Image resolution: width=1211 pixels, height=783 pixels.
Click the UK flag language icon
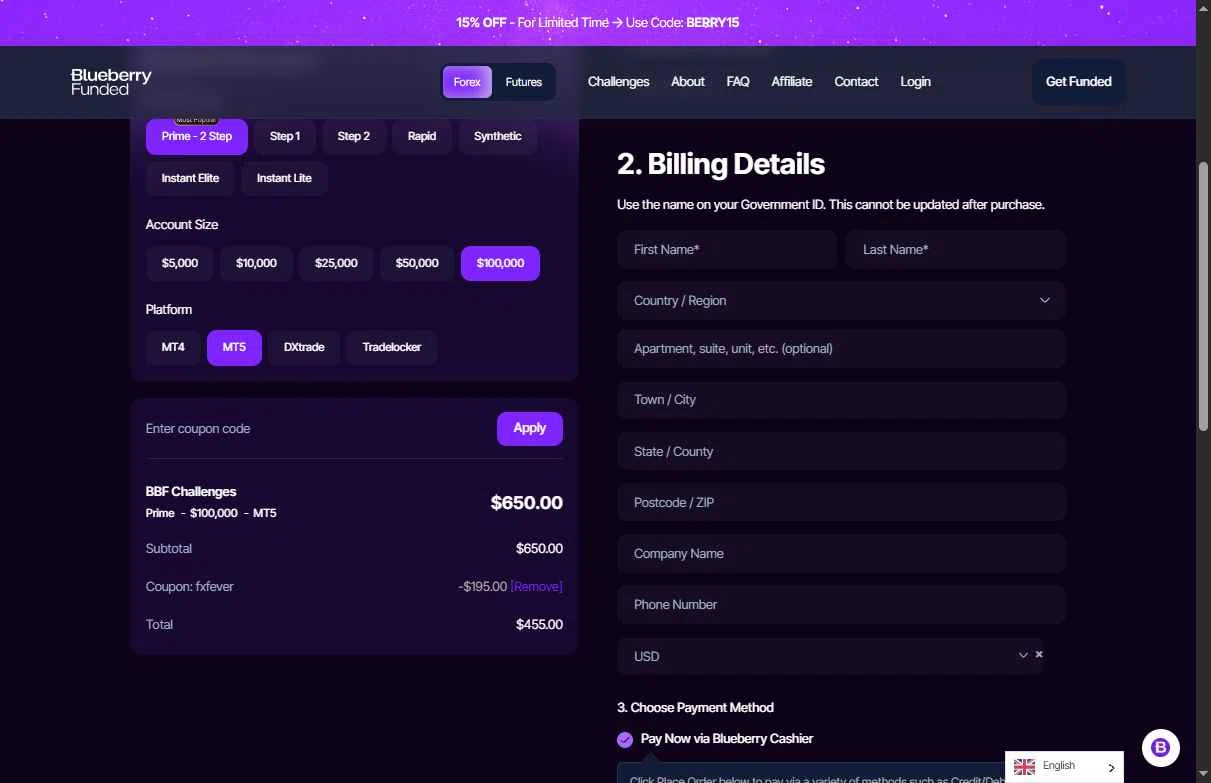pos(1024,766)
